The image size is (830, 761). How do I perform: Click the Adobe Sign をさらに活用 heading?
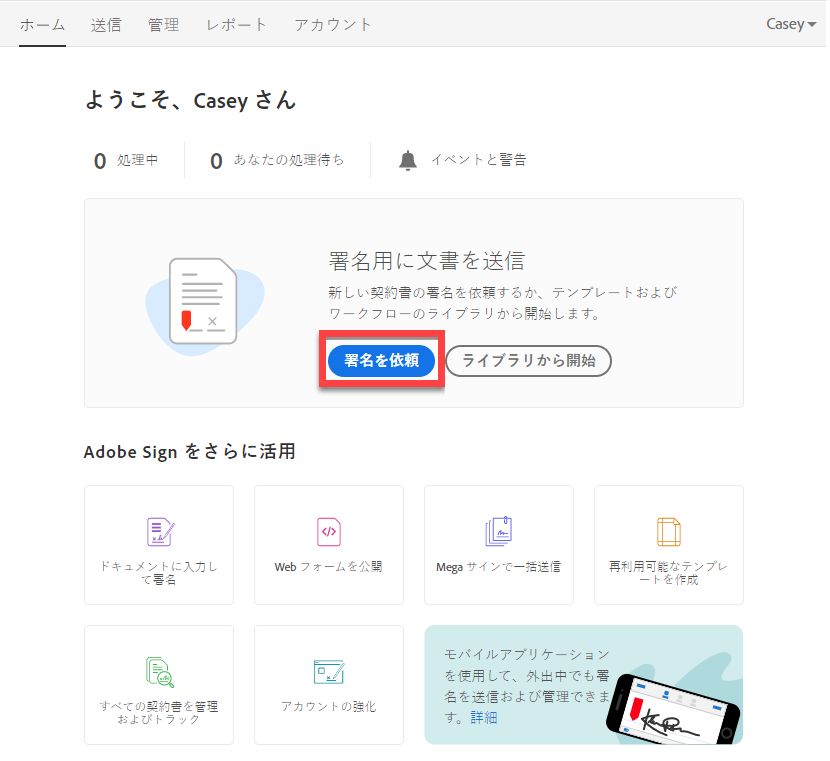(190, 451)
